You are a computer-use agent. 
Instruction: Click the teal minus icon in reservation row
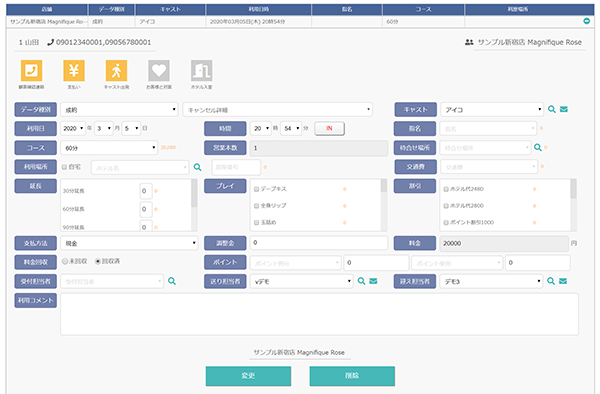(x=587, y=21)
